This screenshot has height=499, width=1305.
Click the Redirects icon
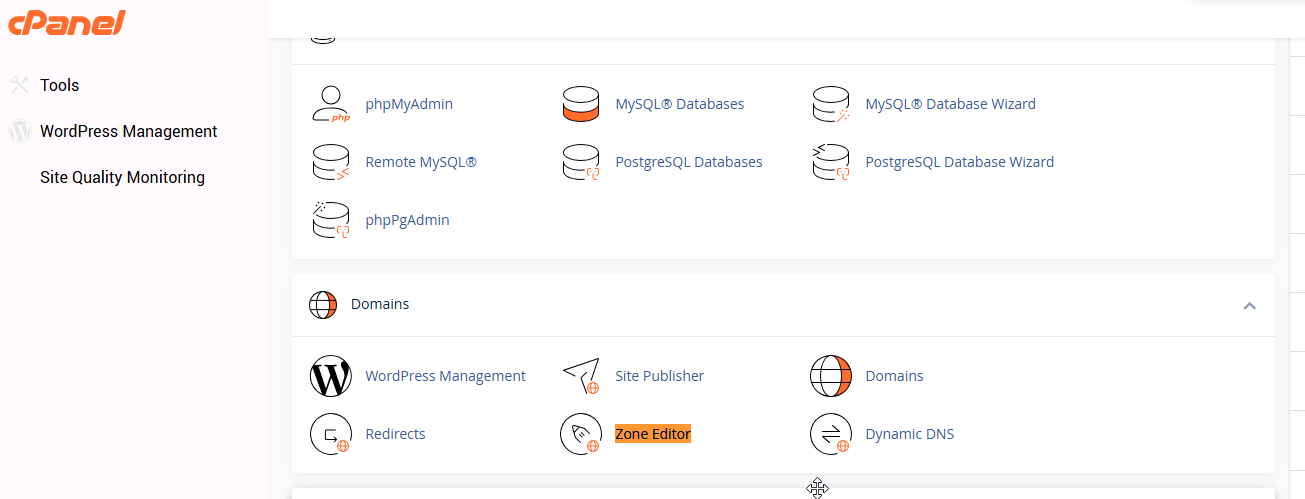click(331, 434)
